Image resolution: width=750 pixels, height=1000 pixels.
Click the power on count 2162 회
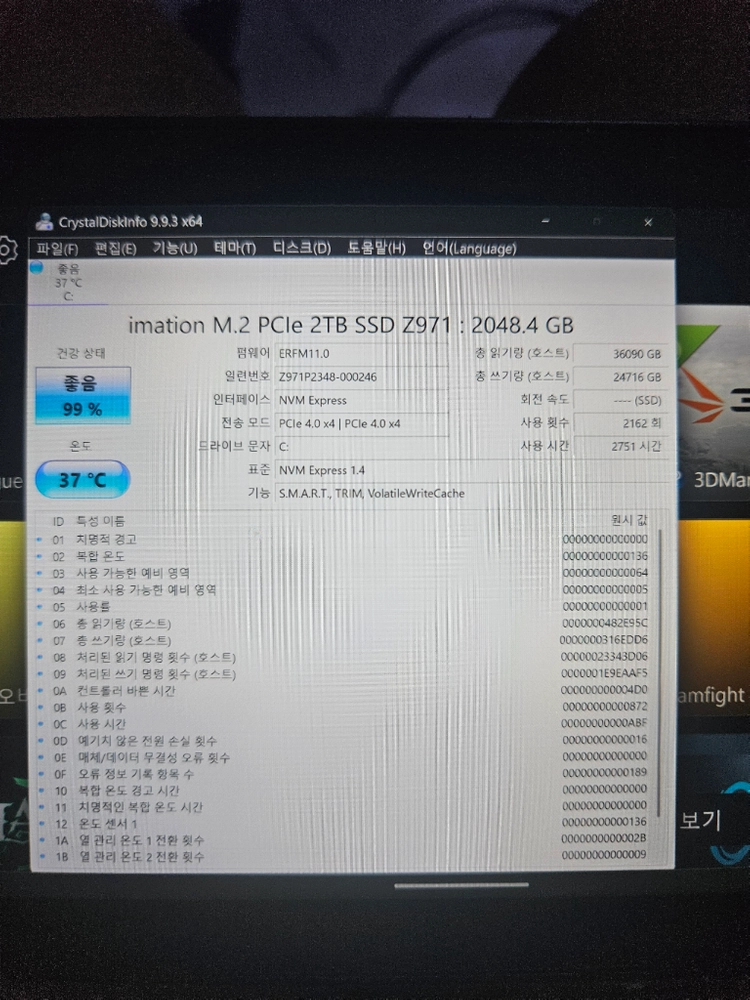coord(620,423)
